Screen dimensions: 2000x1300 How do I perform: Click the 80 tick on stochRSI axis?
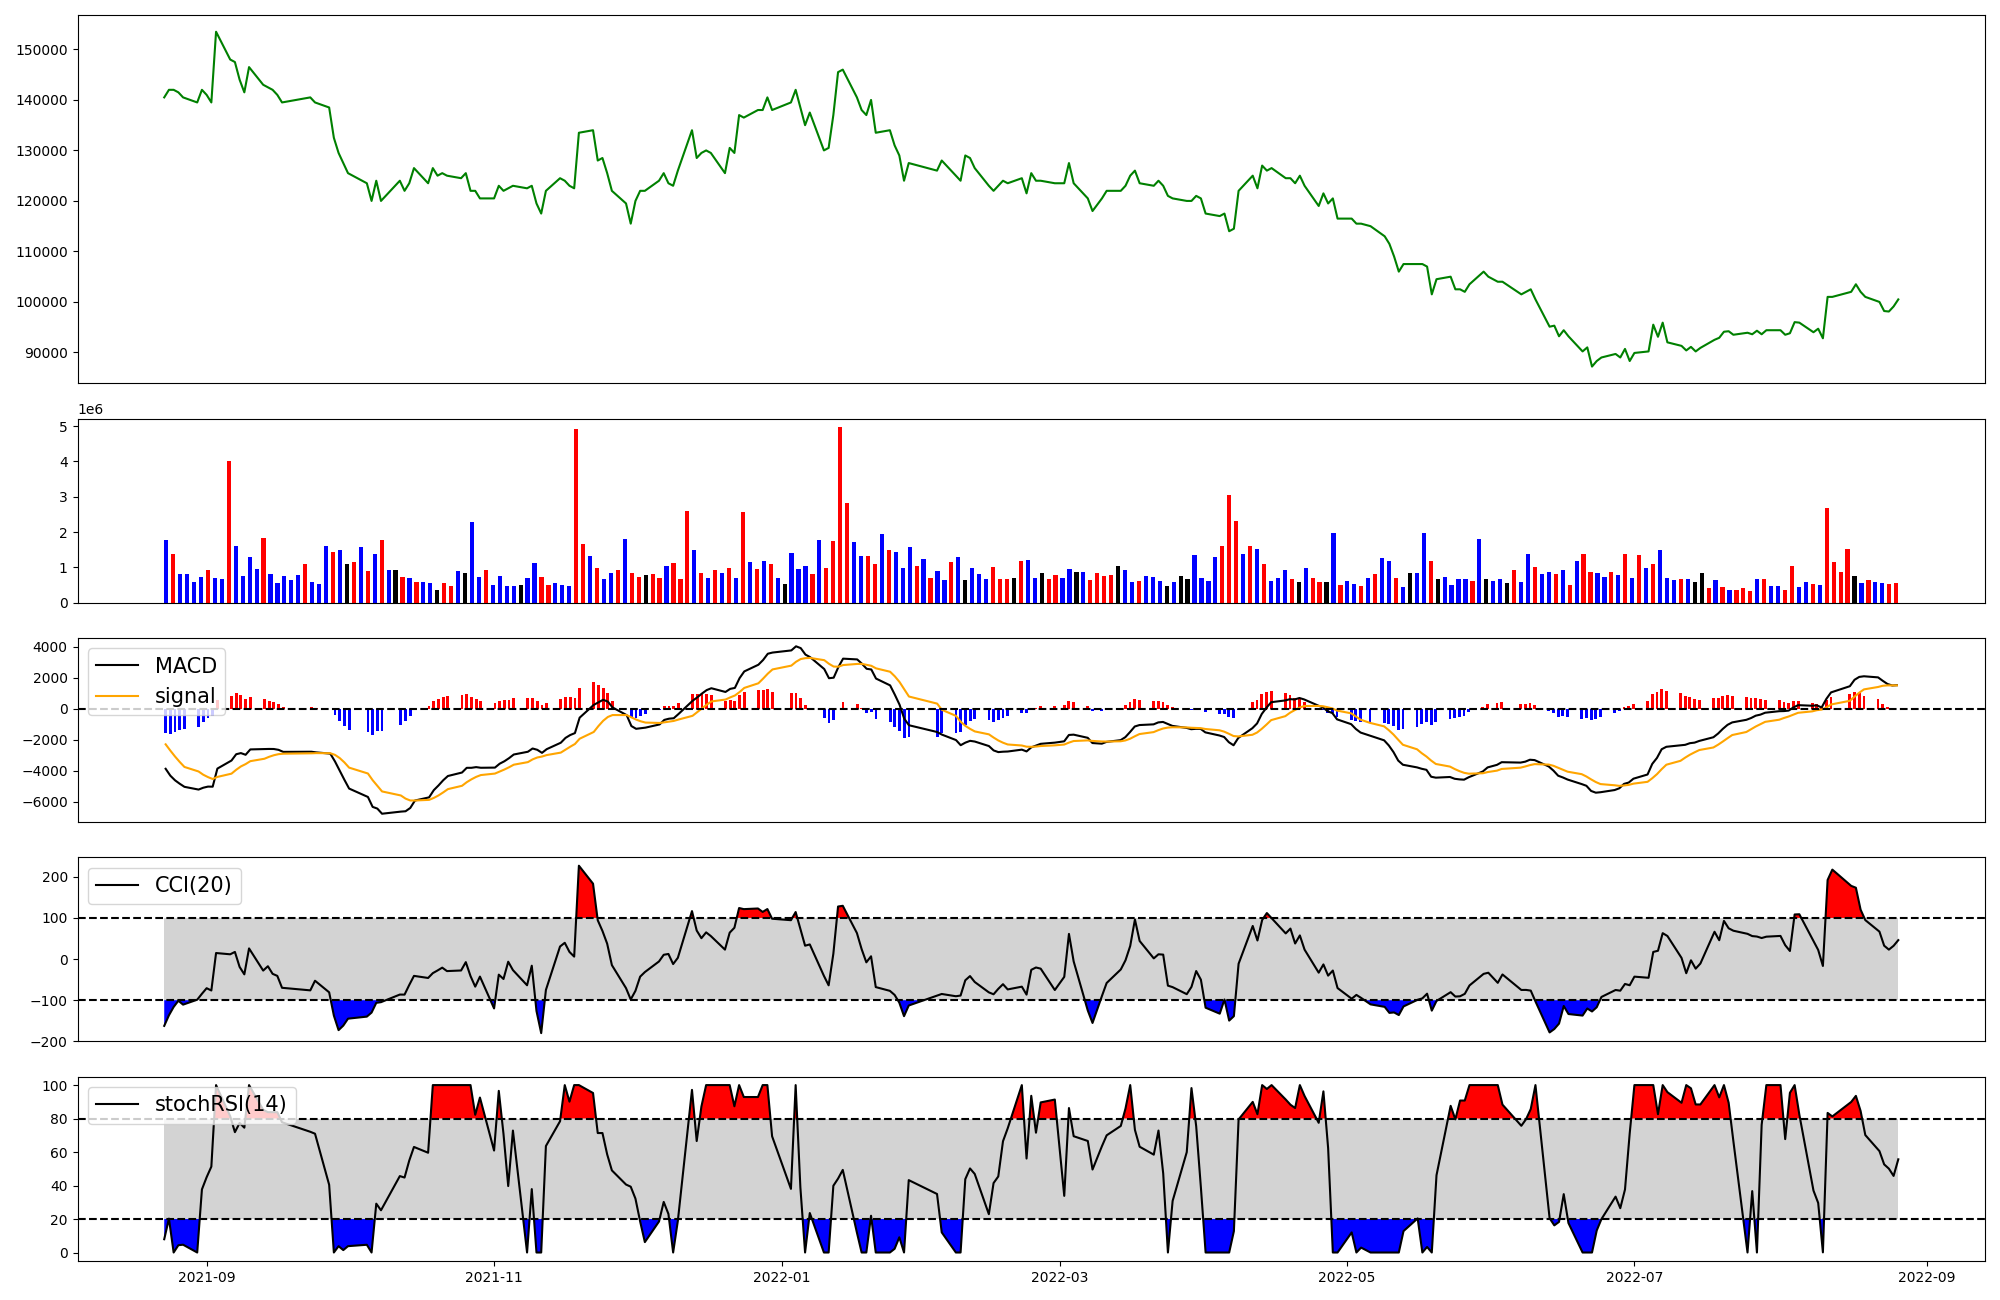[x=59, y=1119]
